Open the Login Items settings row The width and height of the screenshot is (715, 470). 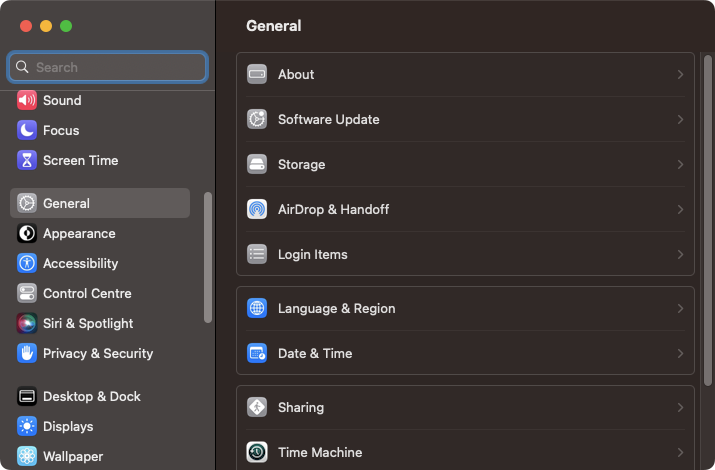pos(465,254)
